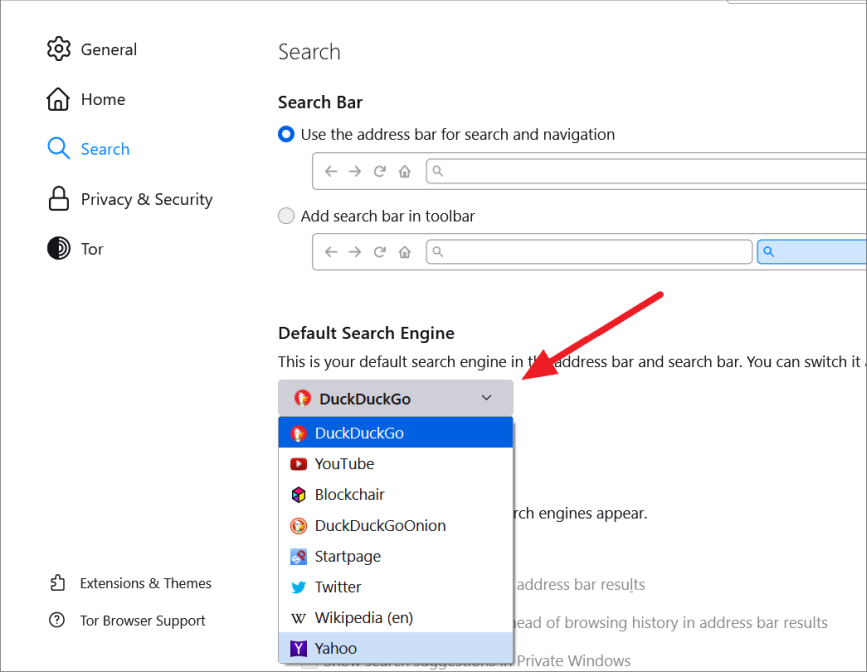Select Blockchair search engine option
Viewport: 867px width, 672px height.
[x=349, y=495]
